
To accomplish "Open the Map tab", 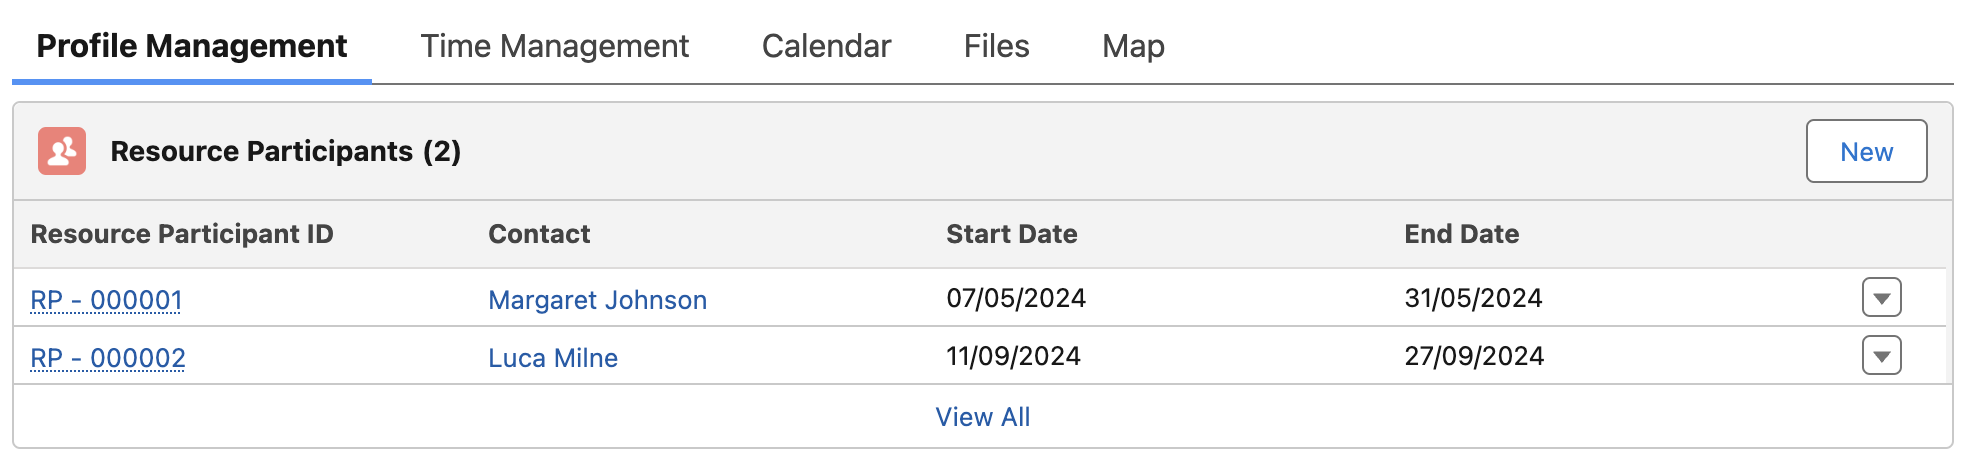I will pos(1133,46).
